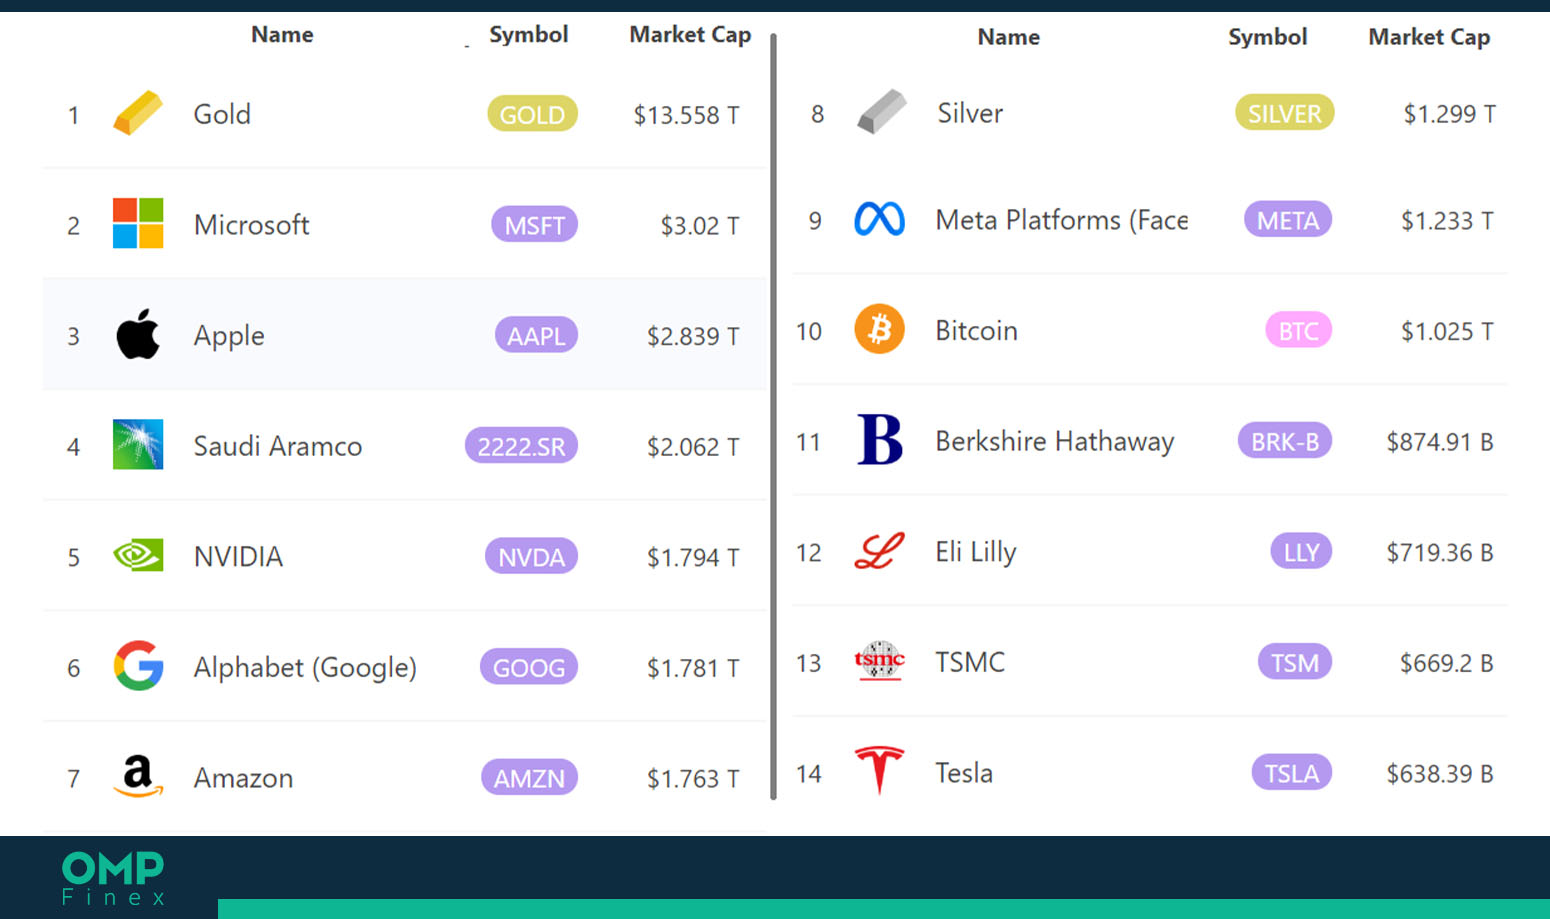
Task: Click the NVIDIA green eye logo
Action: tap(138, 555)
